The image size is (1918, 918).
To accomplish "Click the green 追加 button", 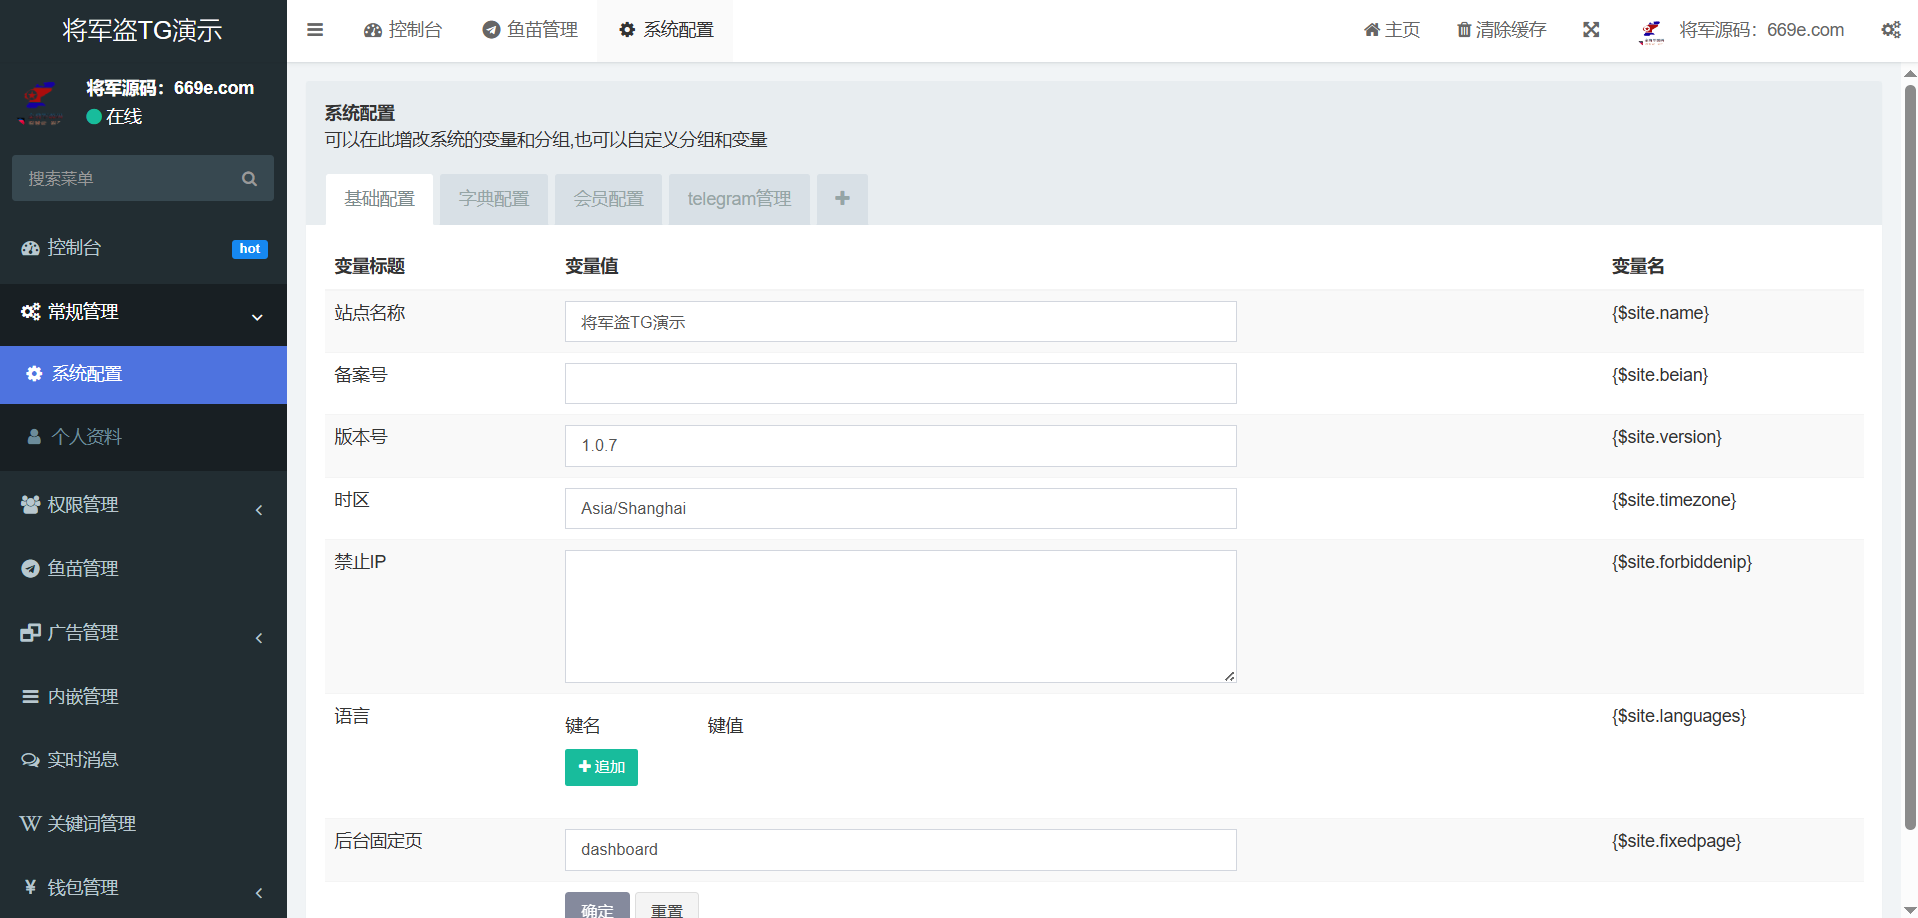I will [601, 768].
